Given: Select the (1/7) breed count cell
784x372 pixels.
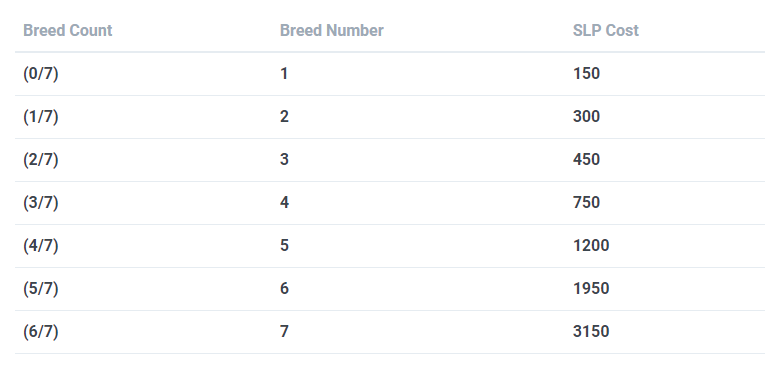Looking at the screenshot, I should tap(40, 117).
